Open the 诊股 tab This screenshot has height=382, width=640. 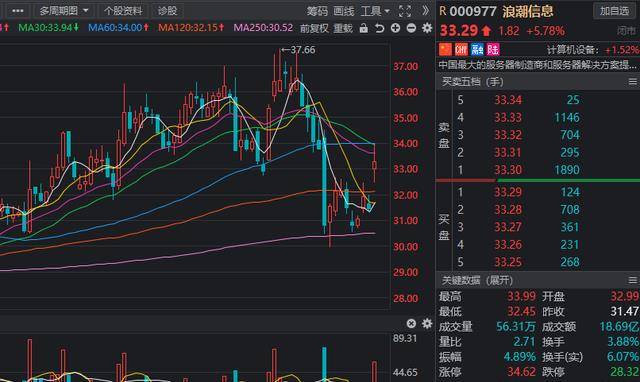click(x=167, y=11)
